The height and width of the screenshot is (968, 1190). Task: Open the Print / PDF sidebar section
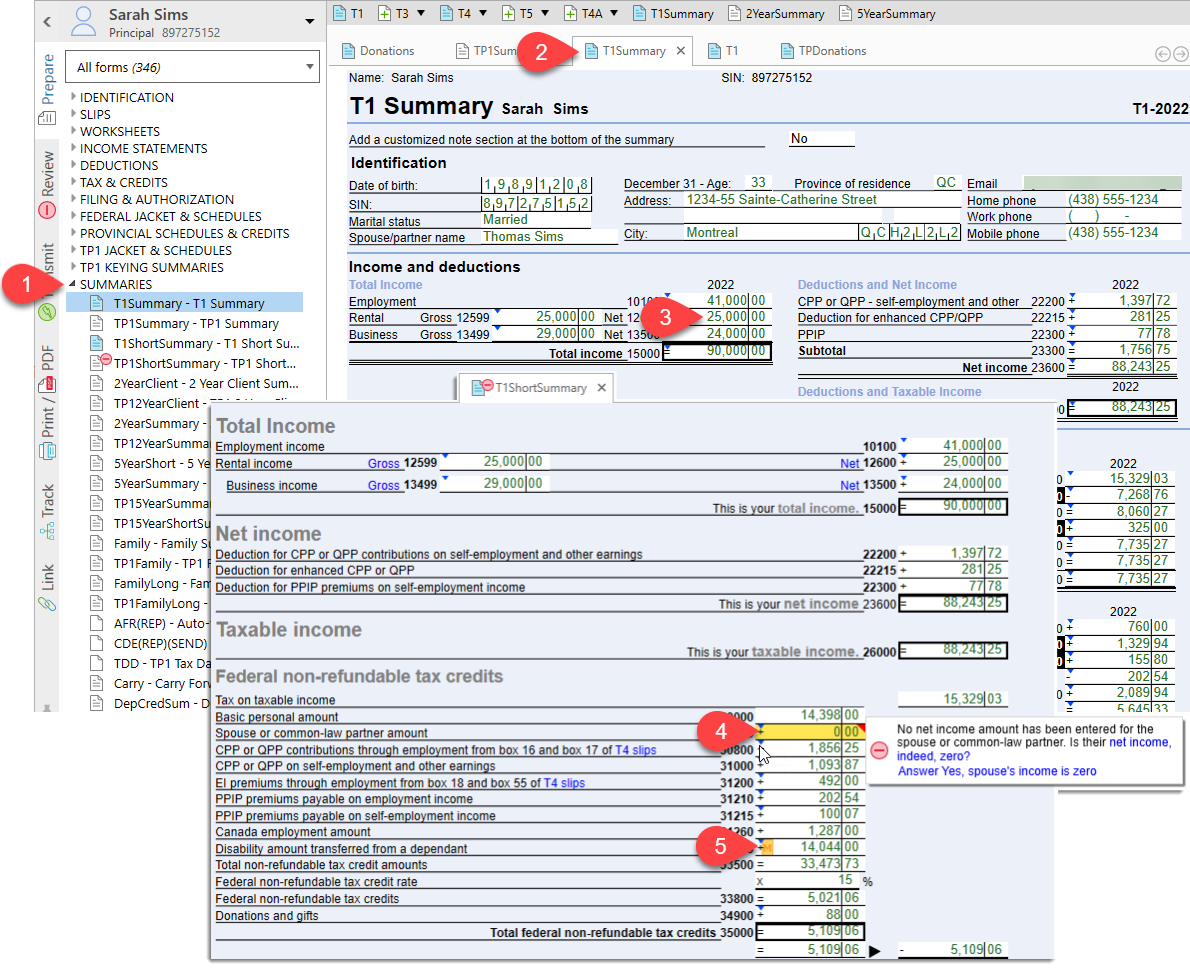(47, 402)
